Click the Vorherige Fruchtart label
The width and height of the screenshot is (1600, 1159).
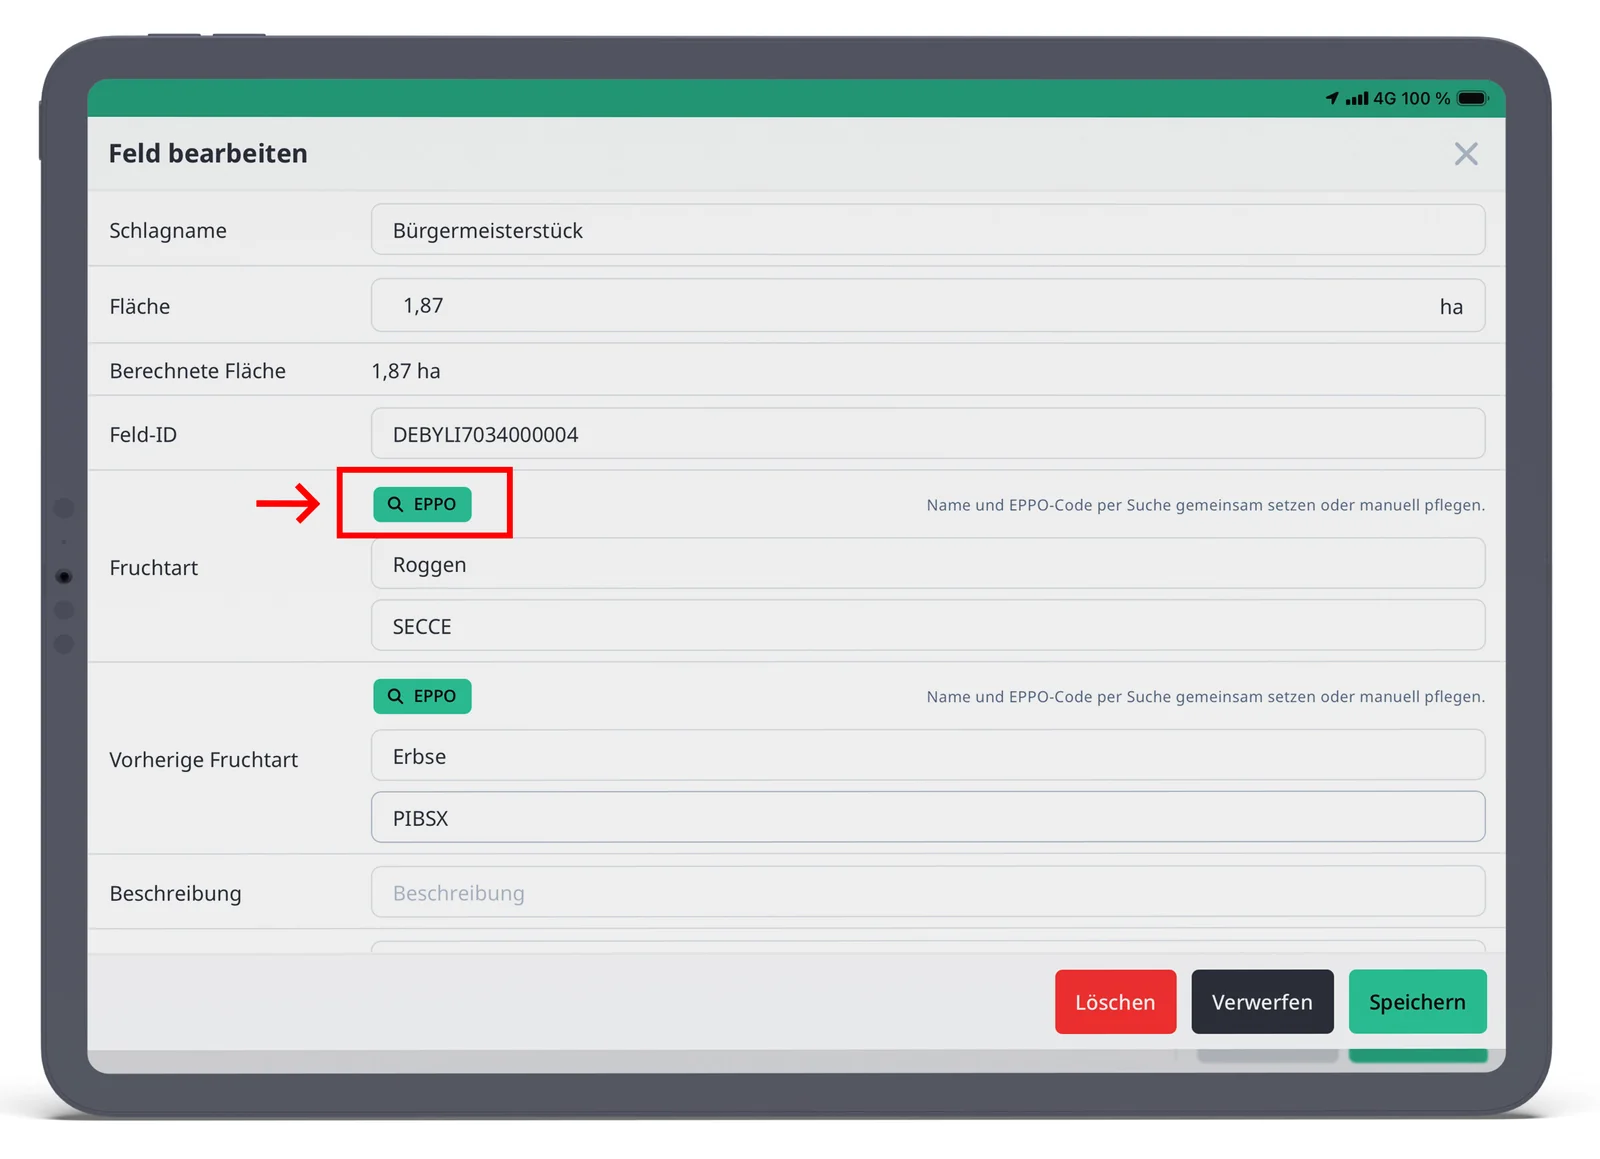[204, 760]
